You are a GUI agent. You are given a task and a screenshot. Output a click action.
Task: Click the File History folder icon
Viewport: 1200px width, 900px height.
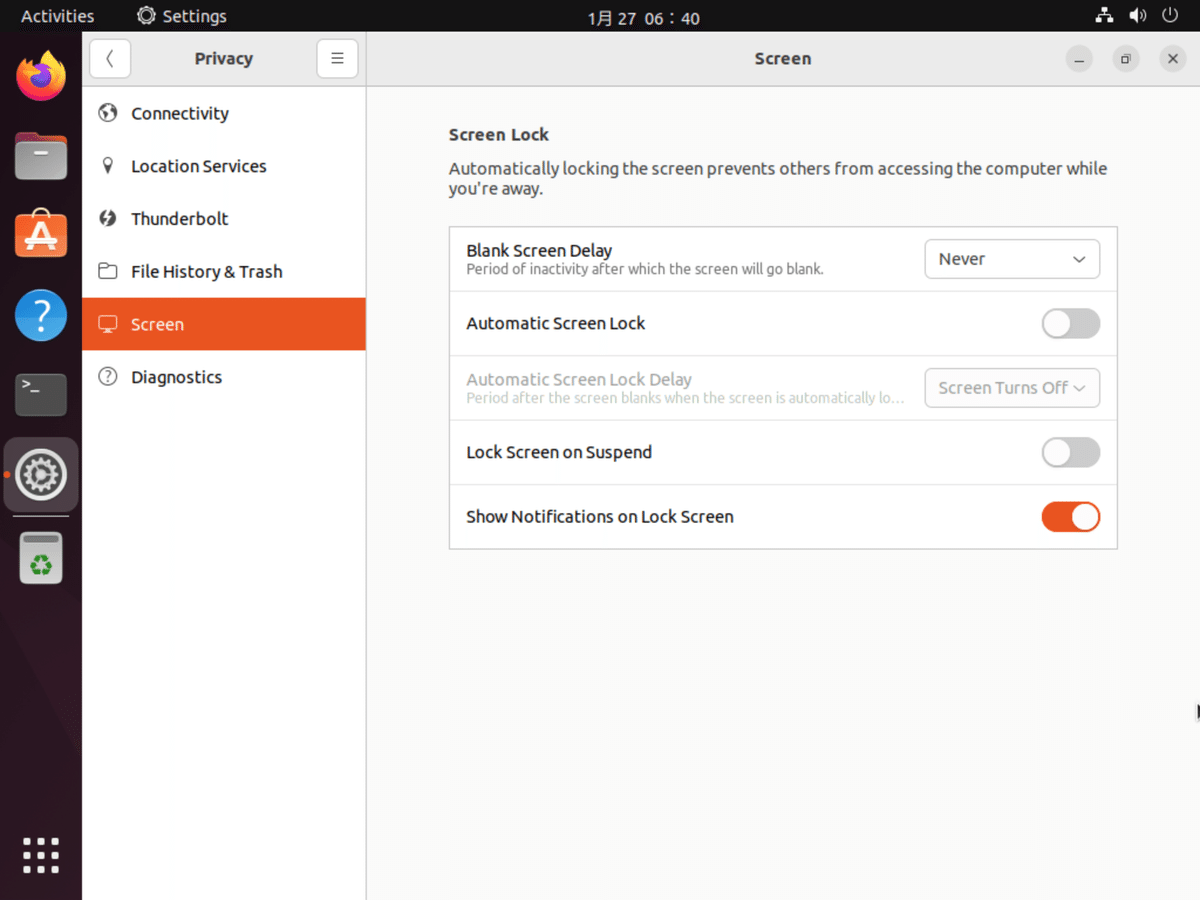pos(108,272)
